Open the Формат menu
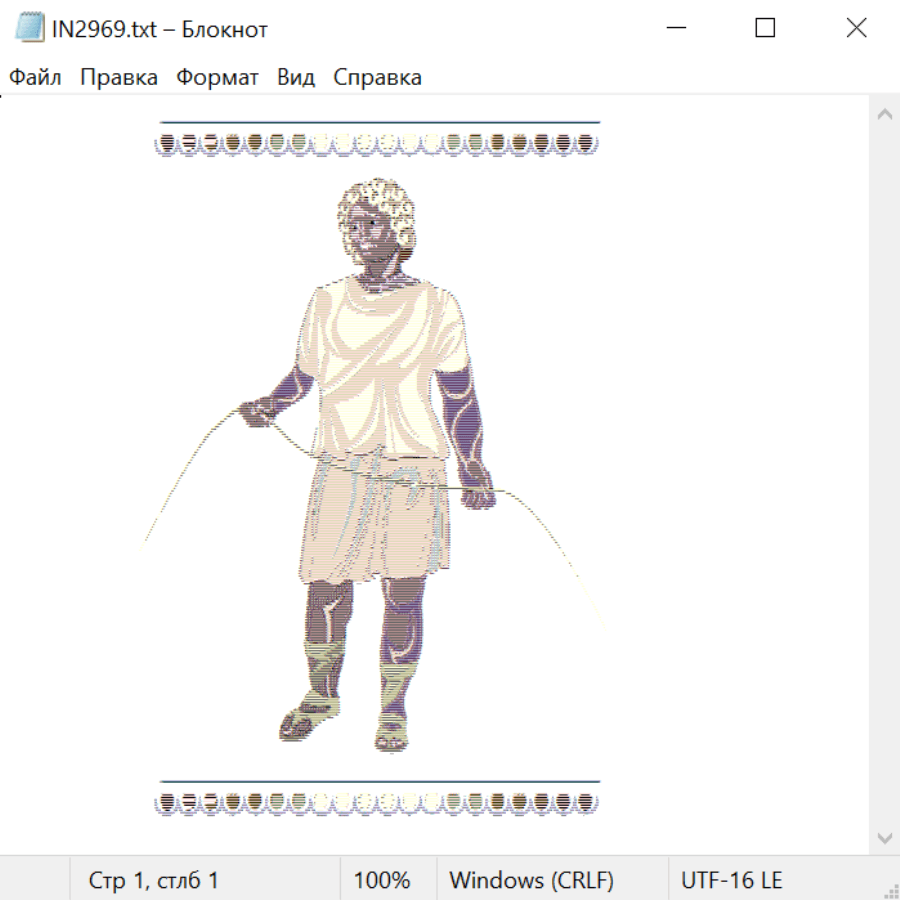The height and width of the screenshot is (900, 900). point(217,78)
